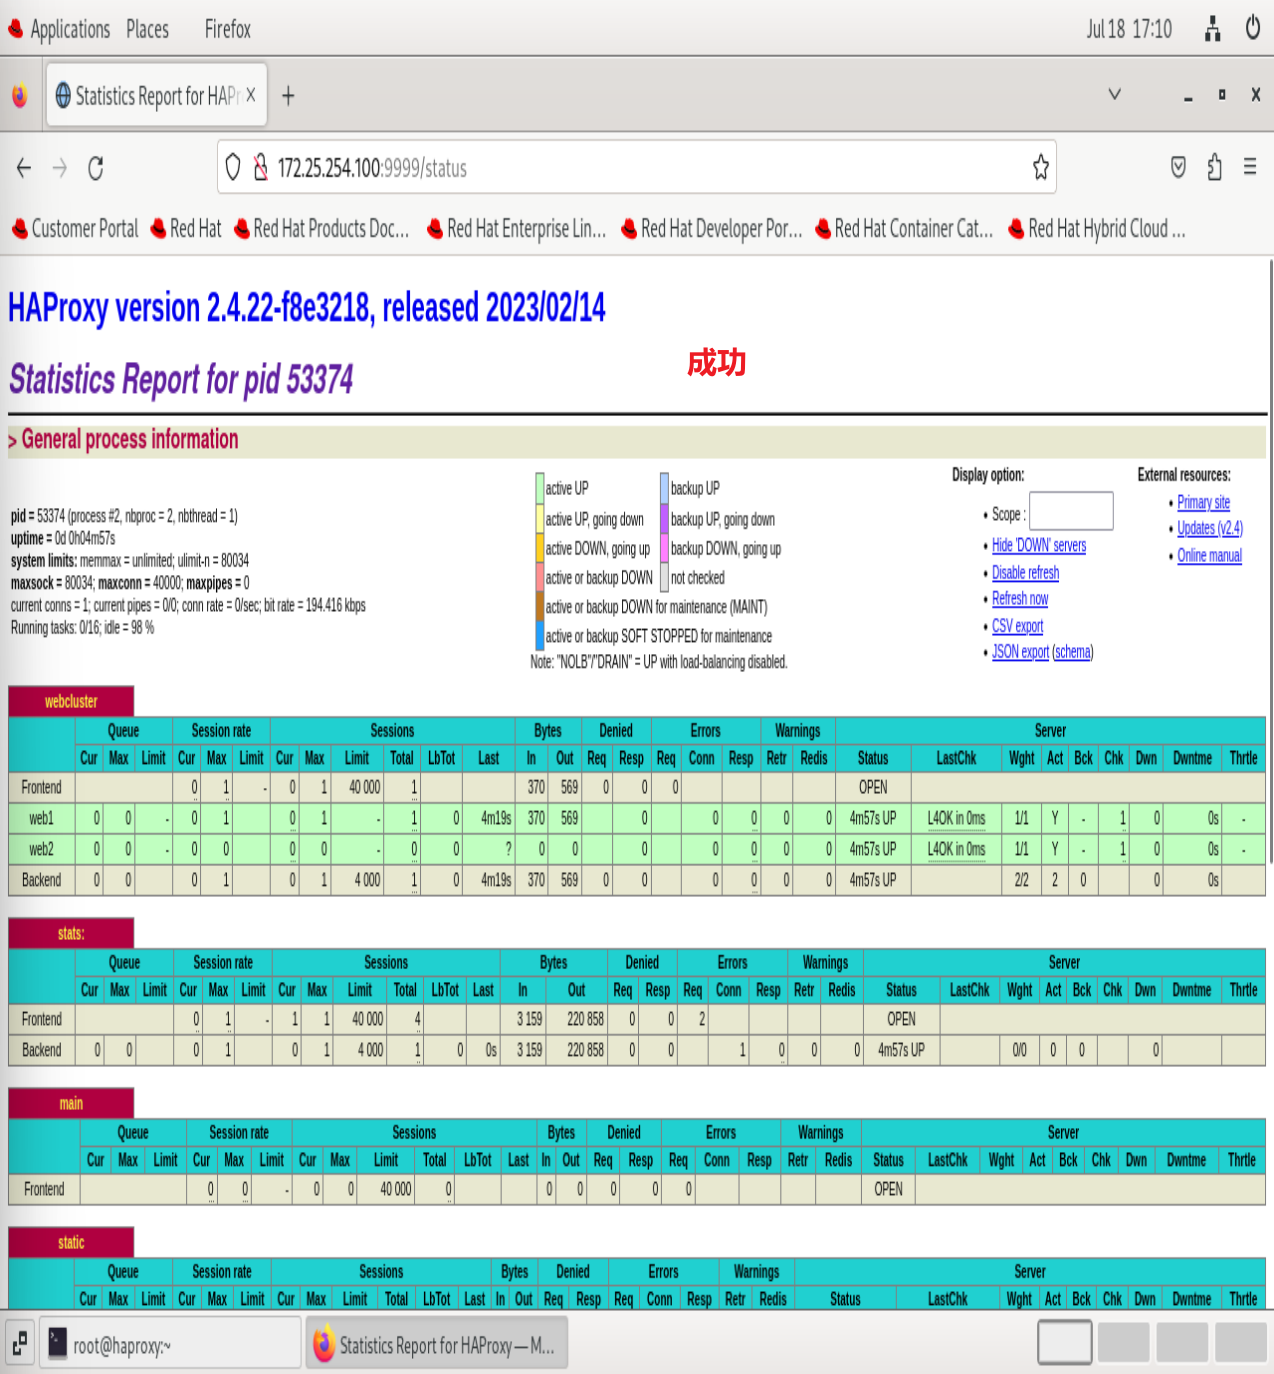Click the main proxy header

71,1103
